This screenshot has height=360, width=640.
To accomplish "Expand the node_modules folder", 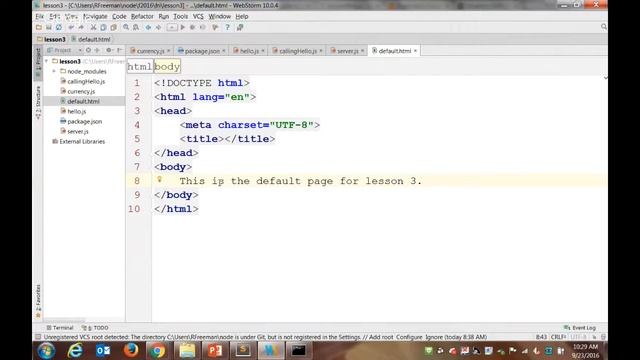I will (x=54, y=71).
